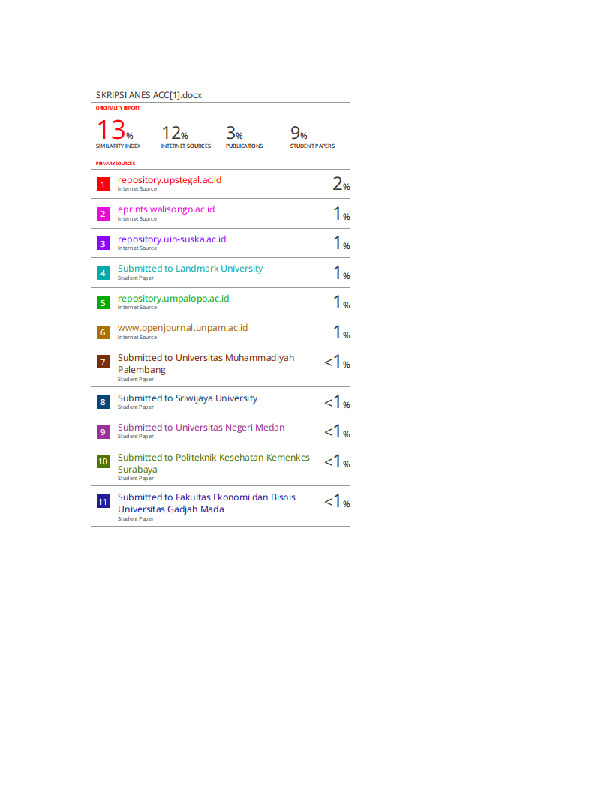The width and height of the screenshot is (612, 792).
Task: Click the <1% value for Universitas Negeri Medan
Action: pos(337,431)
